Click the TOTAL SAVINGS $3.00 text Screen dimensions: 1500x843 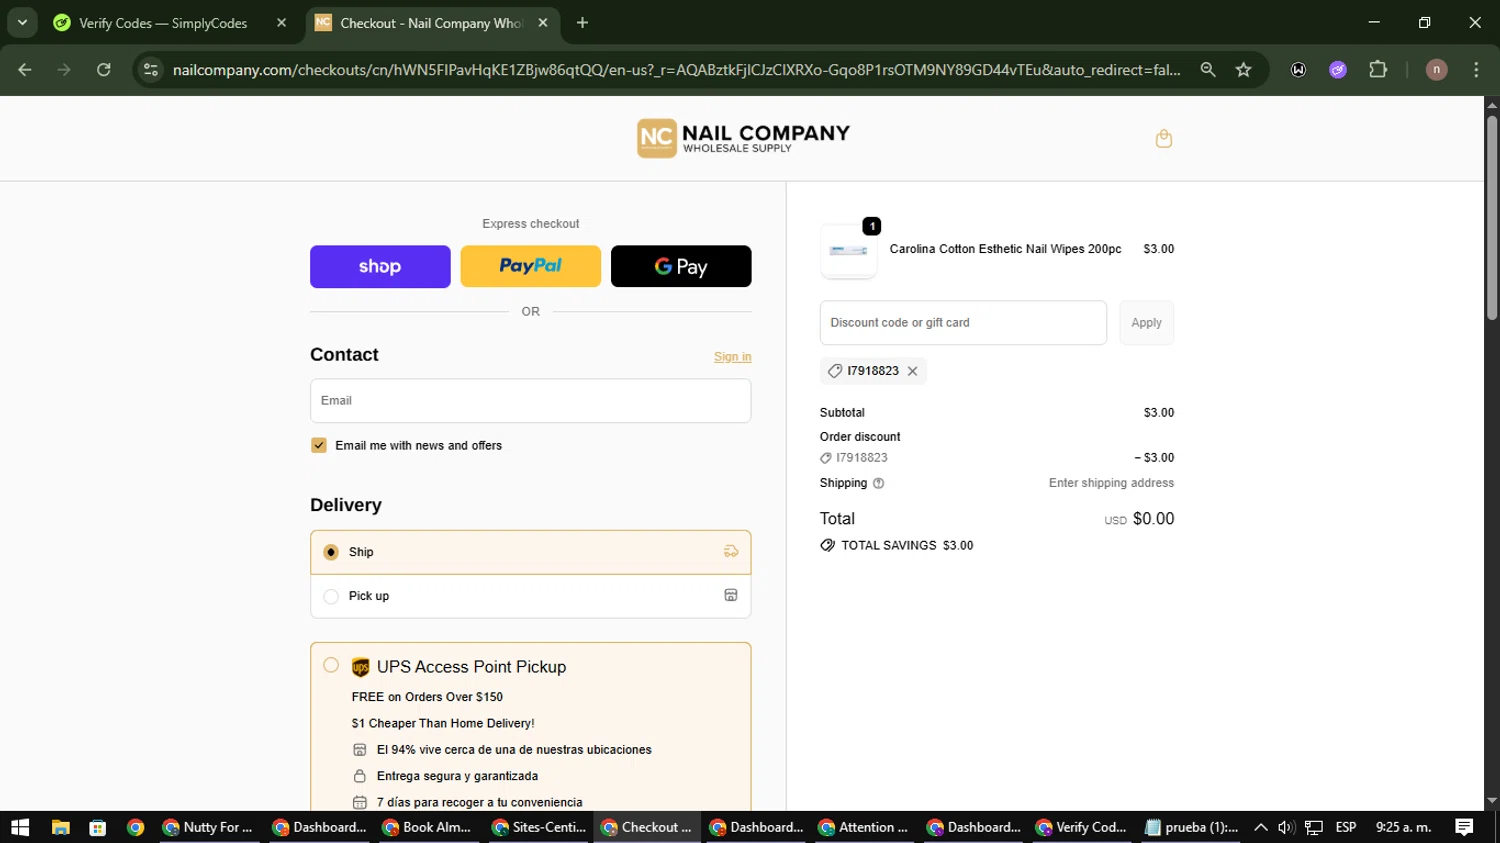point(907,546)
